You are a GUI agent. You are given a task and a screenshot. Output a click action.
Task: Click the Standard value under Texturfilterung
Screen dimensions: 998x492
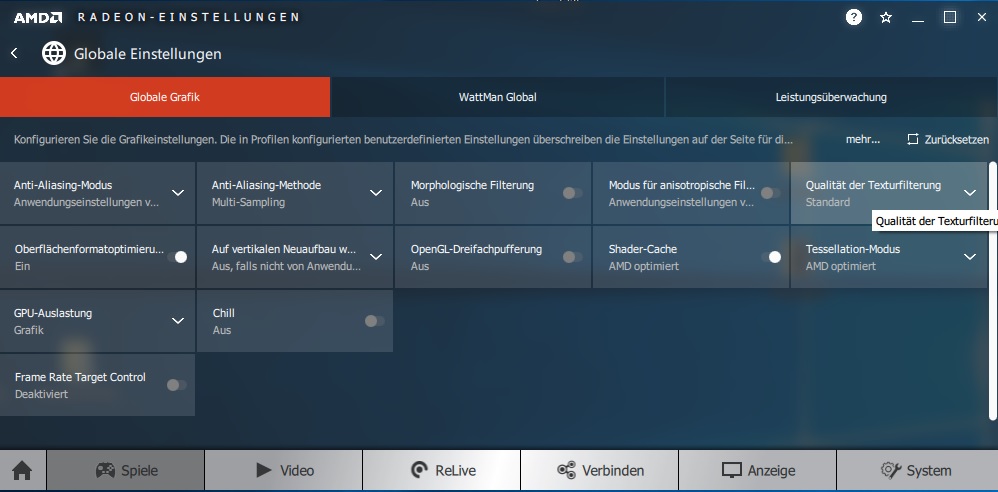(x=827, y=202)
